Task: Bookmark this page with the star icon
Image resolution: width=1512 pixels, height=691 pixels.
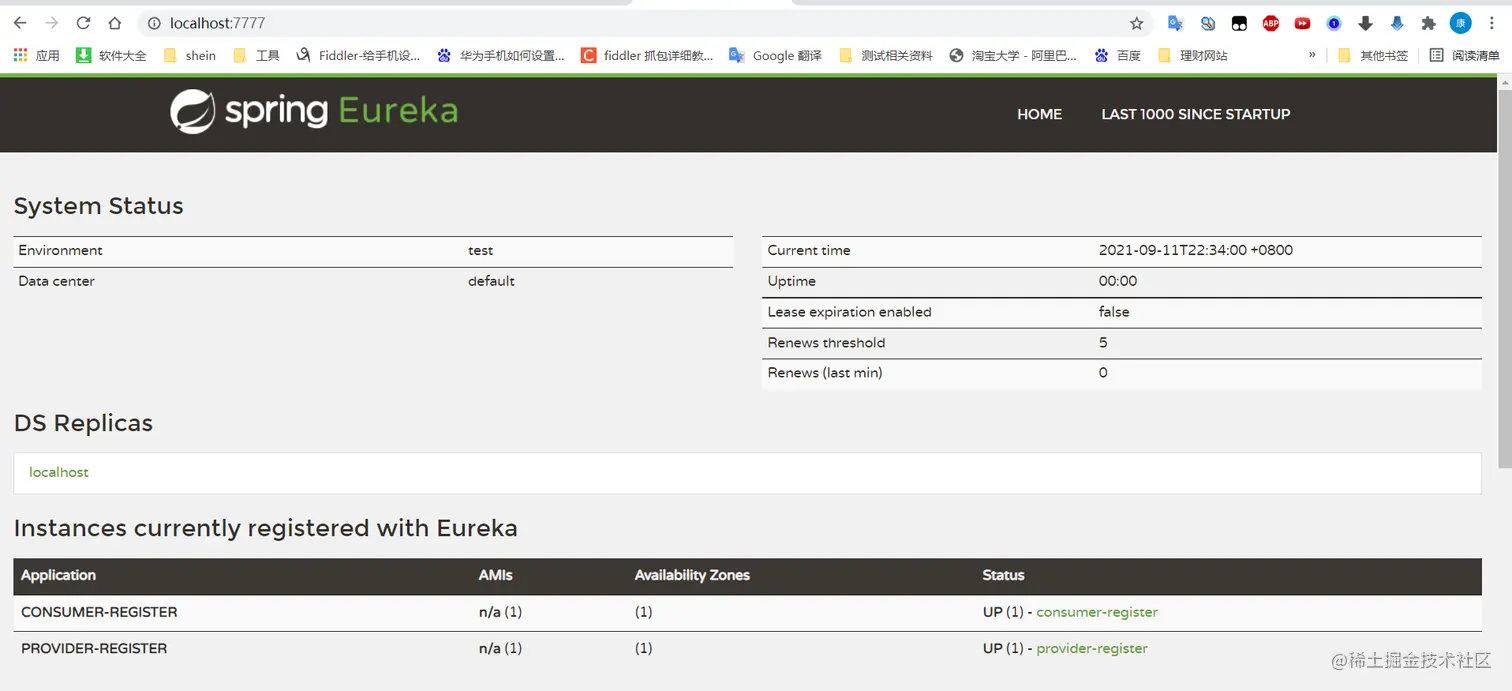Action: [x=1136, y=23]
